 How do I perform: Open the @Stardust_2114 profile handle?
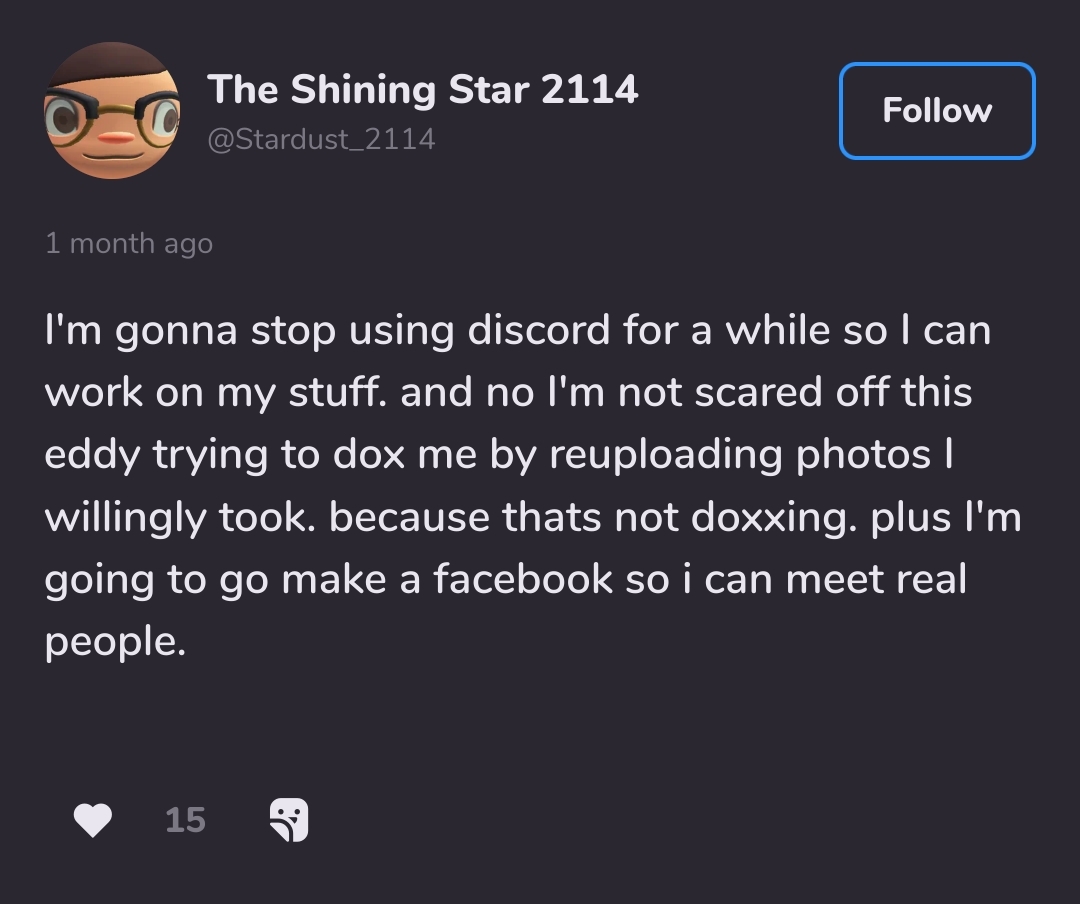[x=322, y=139]
